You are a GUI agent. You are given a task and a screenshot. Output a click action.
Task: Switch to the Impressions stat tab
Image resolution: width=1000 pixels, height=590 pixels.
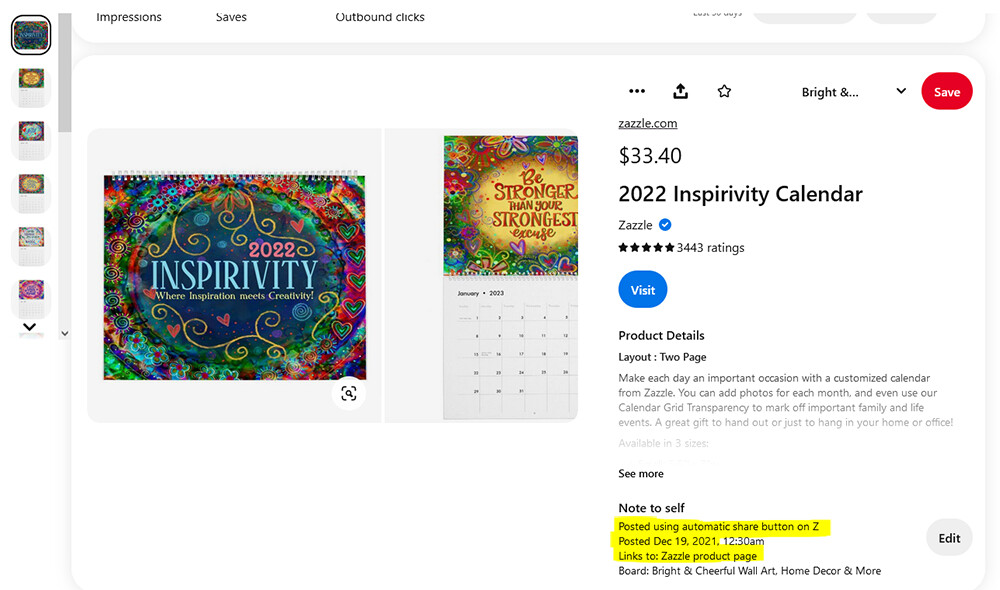129,17
